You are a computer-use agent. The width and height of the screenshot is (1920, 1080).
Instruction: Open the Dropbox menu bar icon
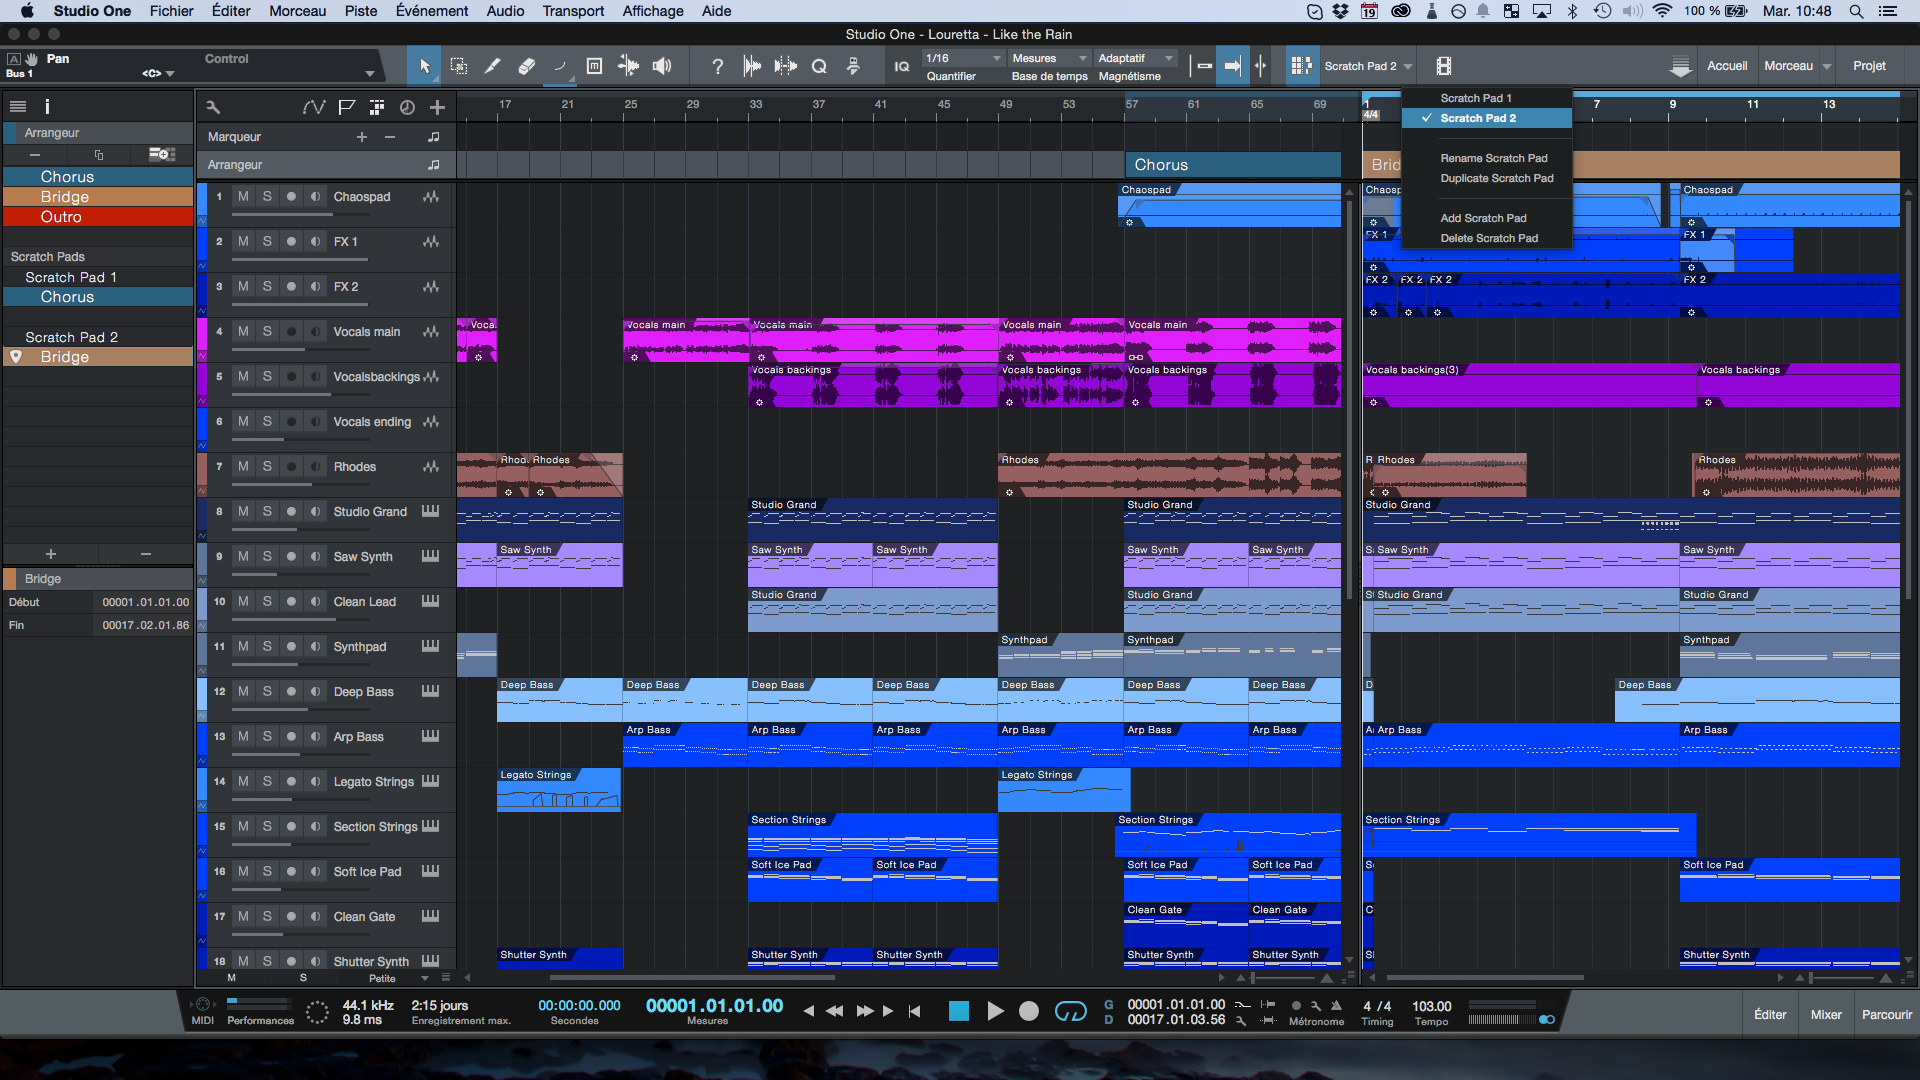(x=1341, y=11)
